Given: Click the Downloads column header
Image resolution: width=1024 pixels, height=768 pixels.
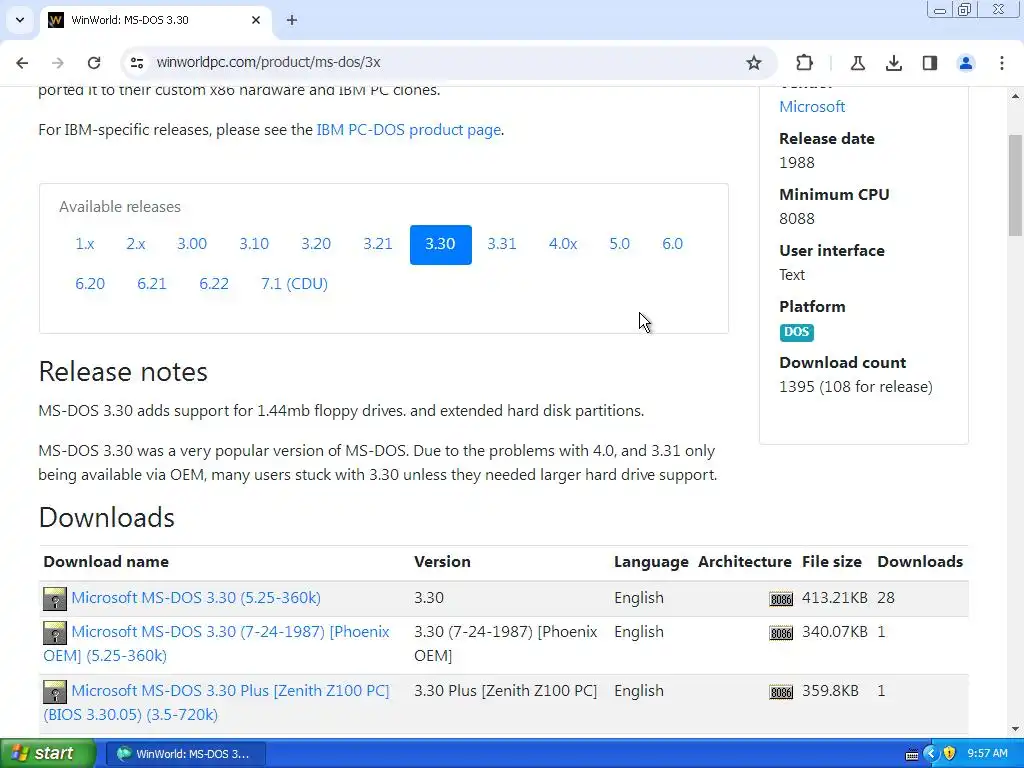Looking at the screenshot, I should point(920,562).
